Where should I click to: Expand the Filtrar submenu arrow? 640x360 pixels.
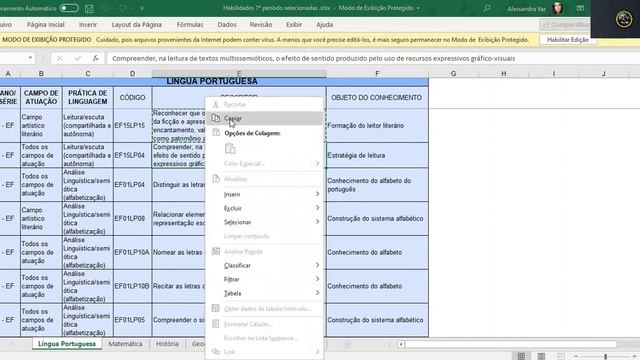click(x=317, y=279)
